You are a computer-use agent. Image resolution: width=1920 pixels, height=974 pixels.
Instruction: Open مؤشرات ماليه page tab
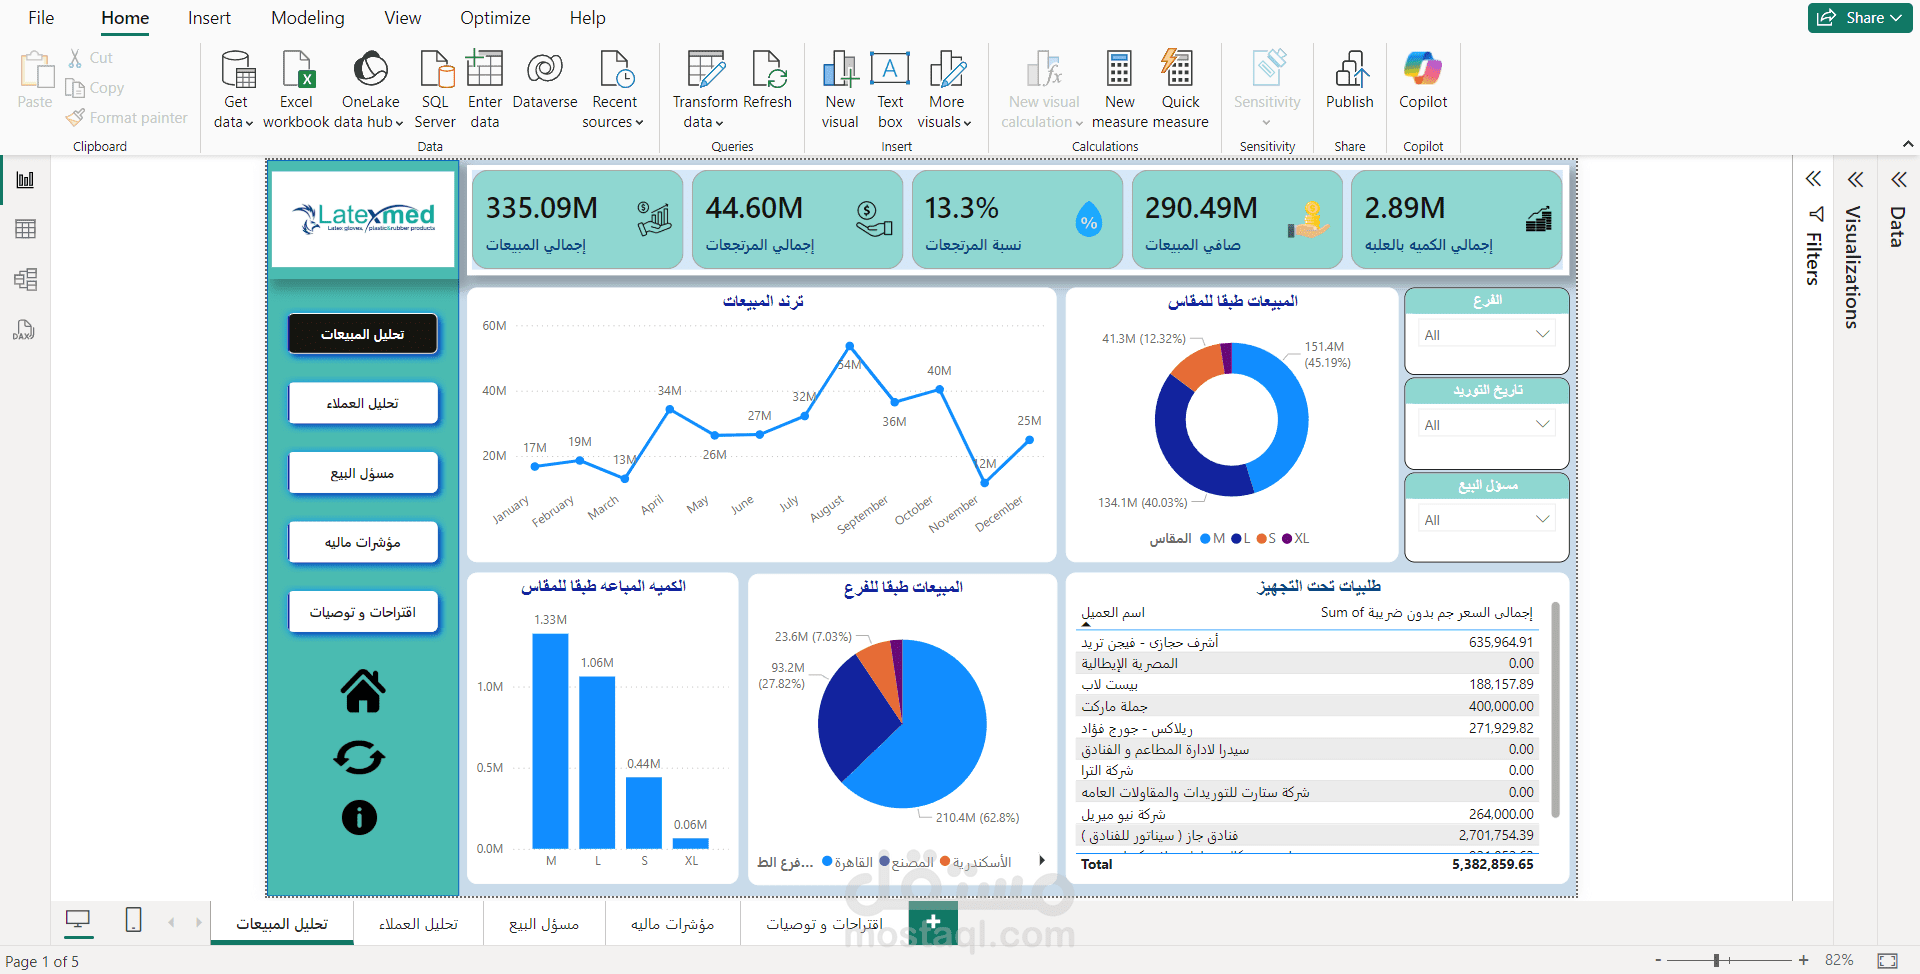point(672,924)
